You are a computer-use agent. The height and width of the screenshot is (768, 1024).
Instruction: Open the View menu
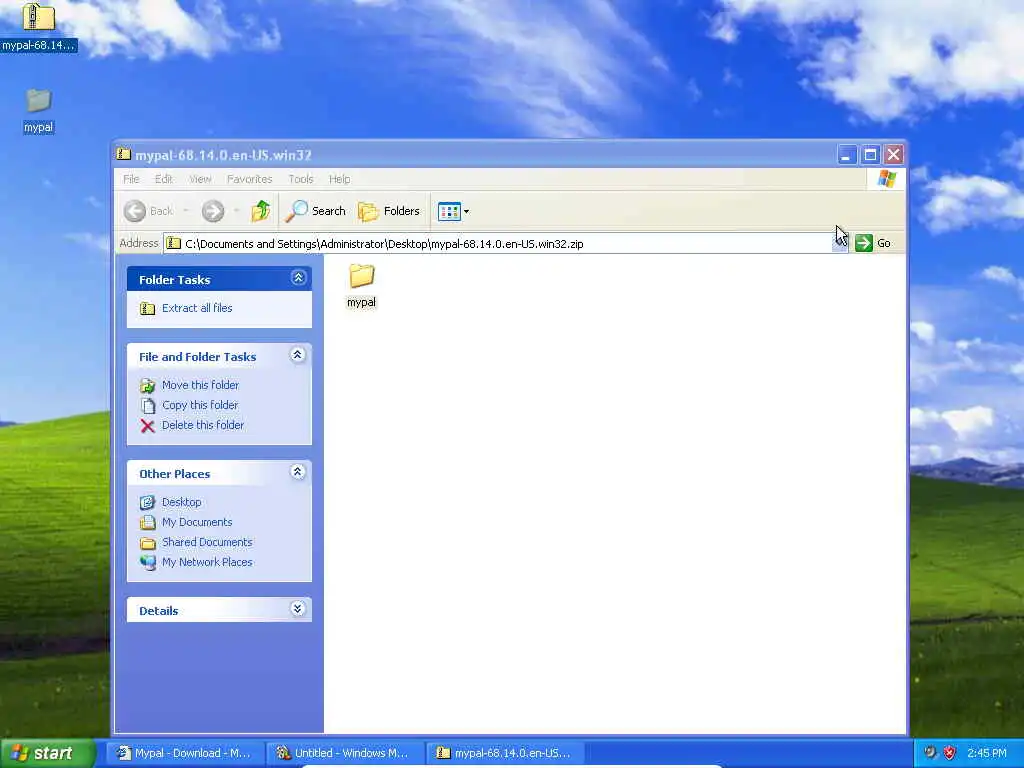click(x=200, y=179)
